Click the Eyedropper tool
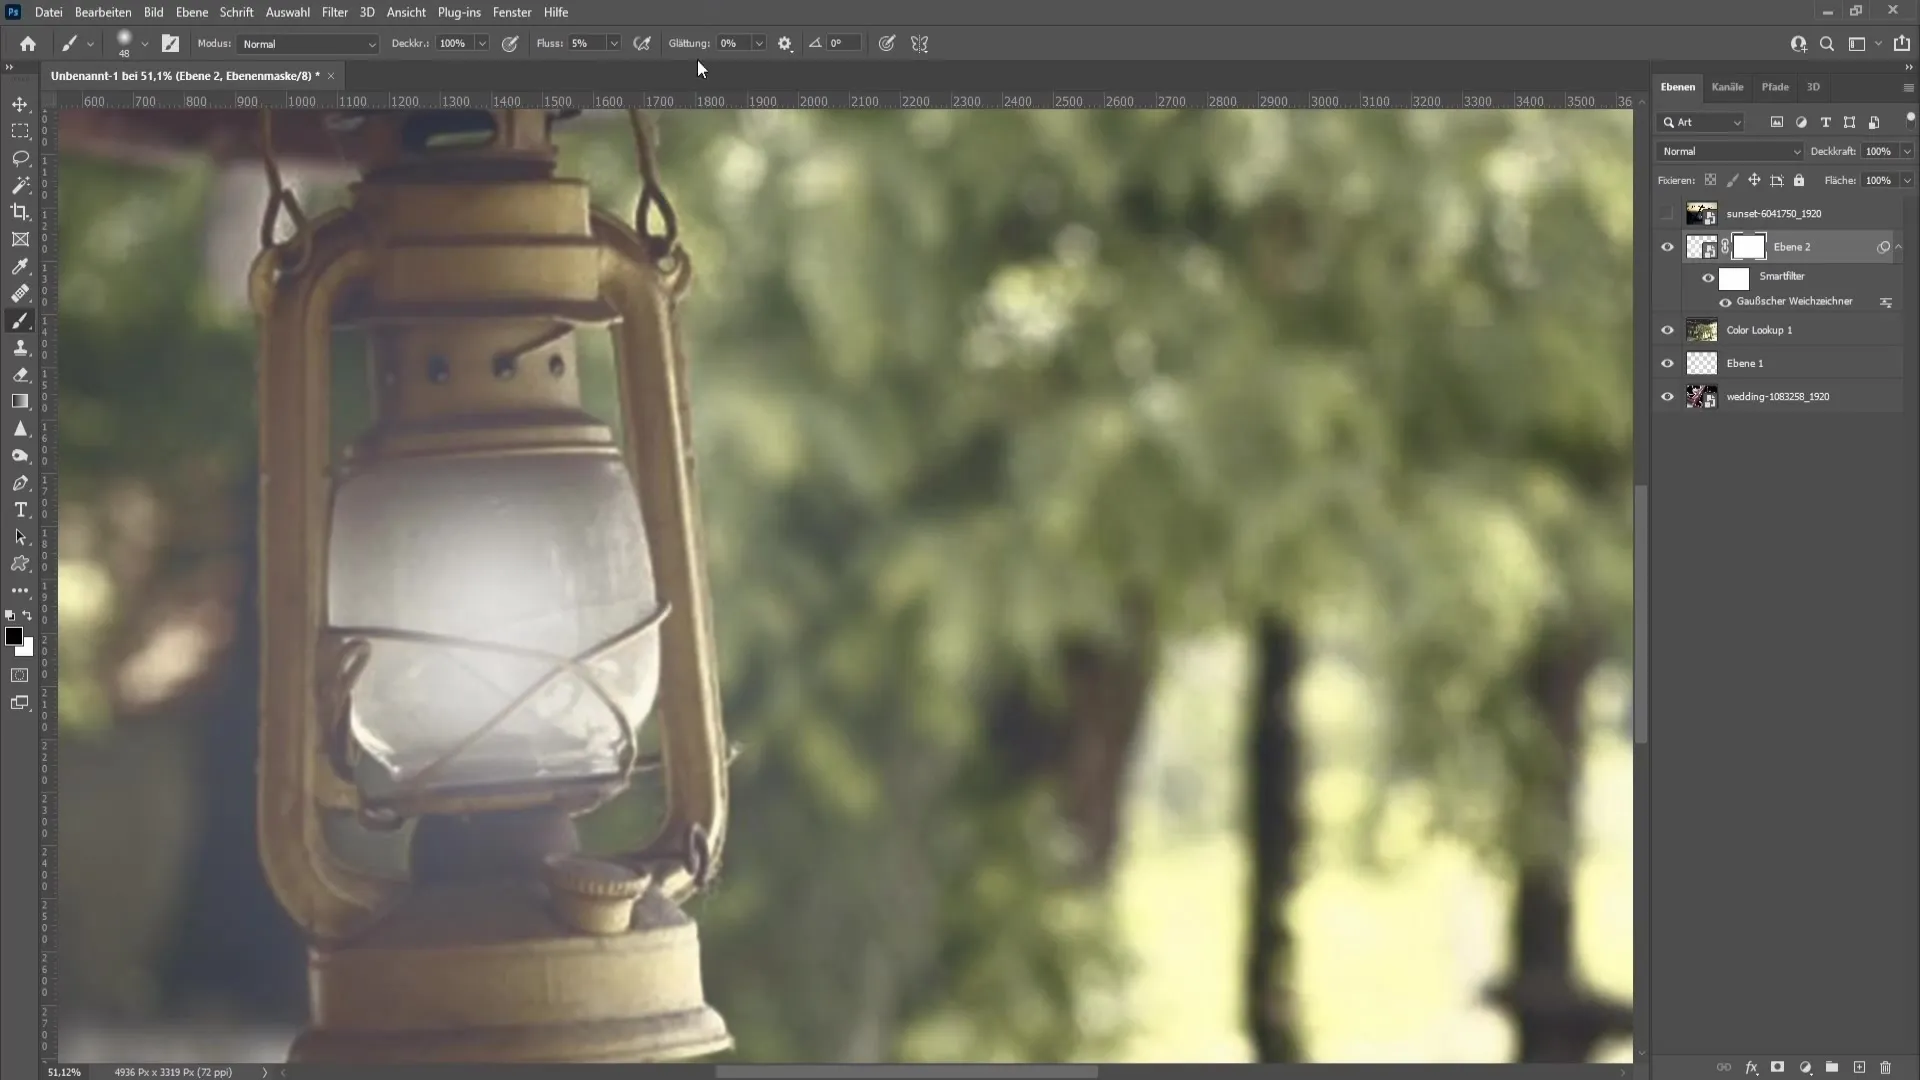 (20, 266)
